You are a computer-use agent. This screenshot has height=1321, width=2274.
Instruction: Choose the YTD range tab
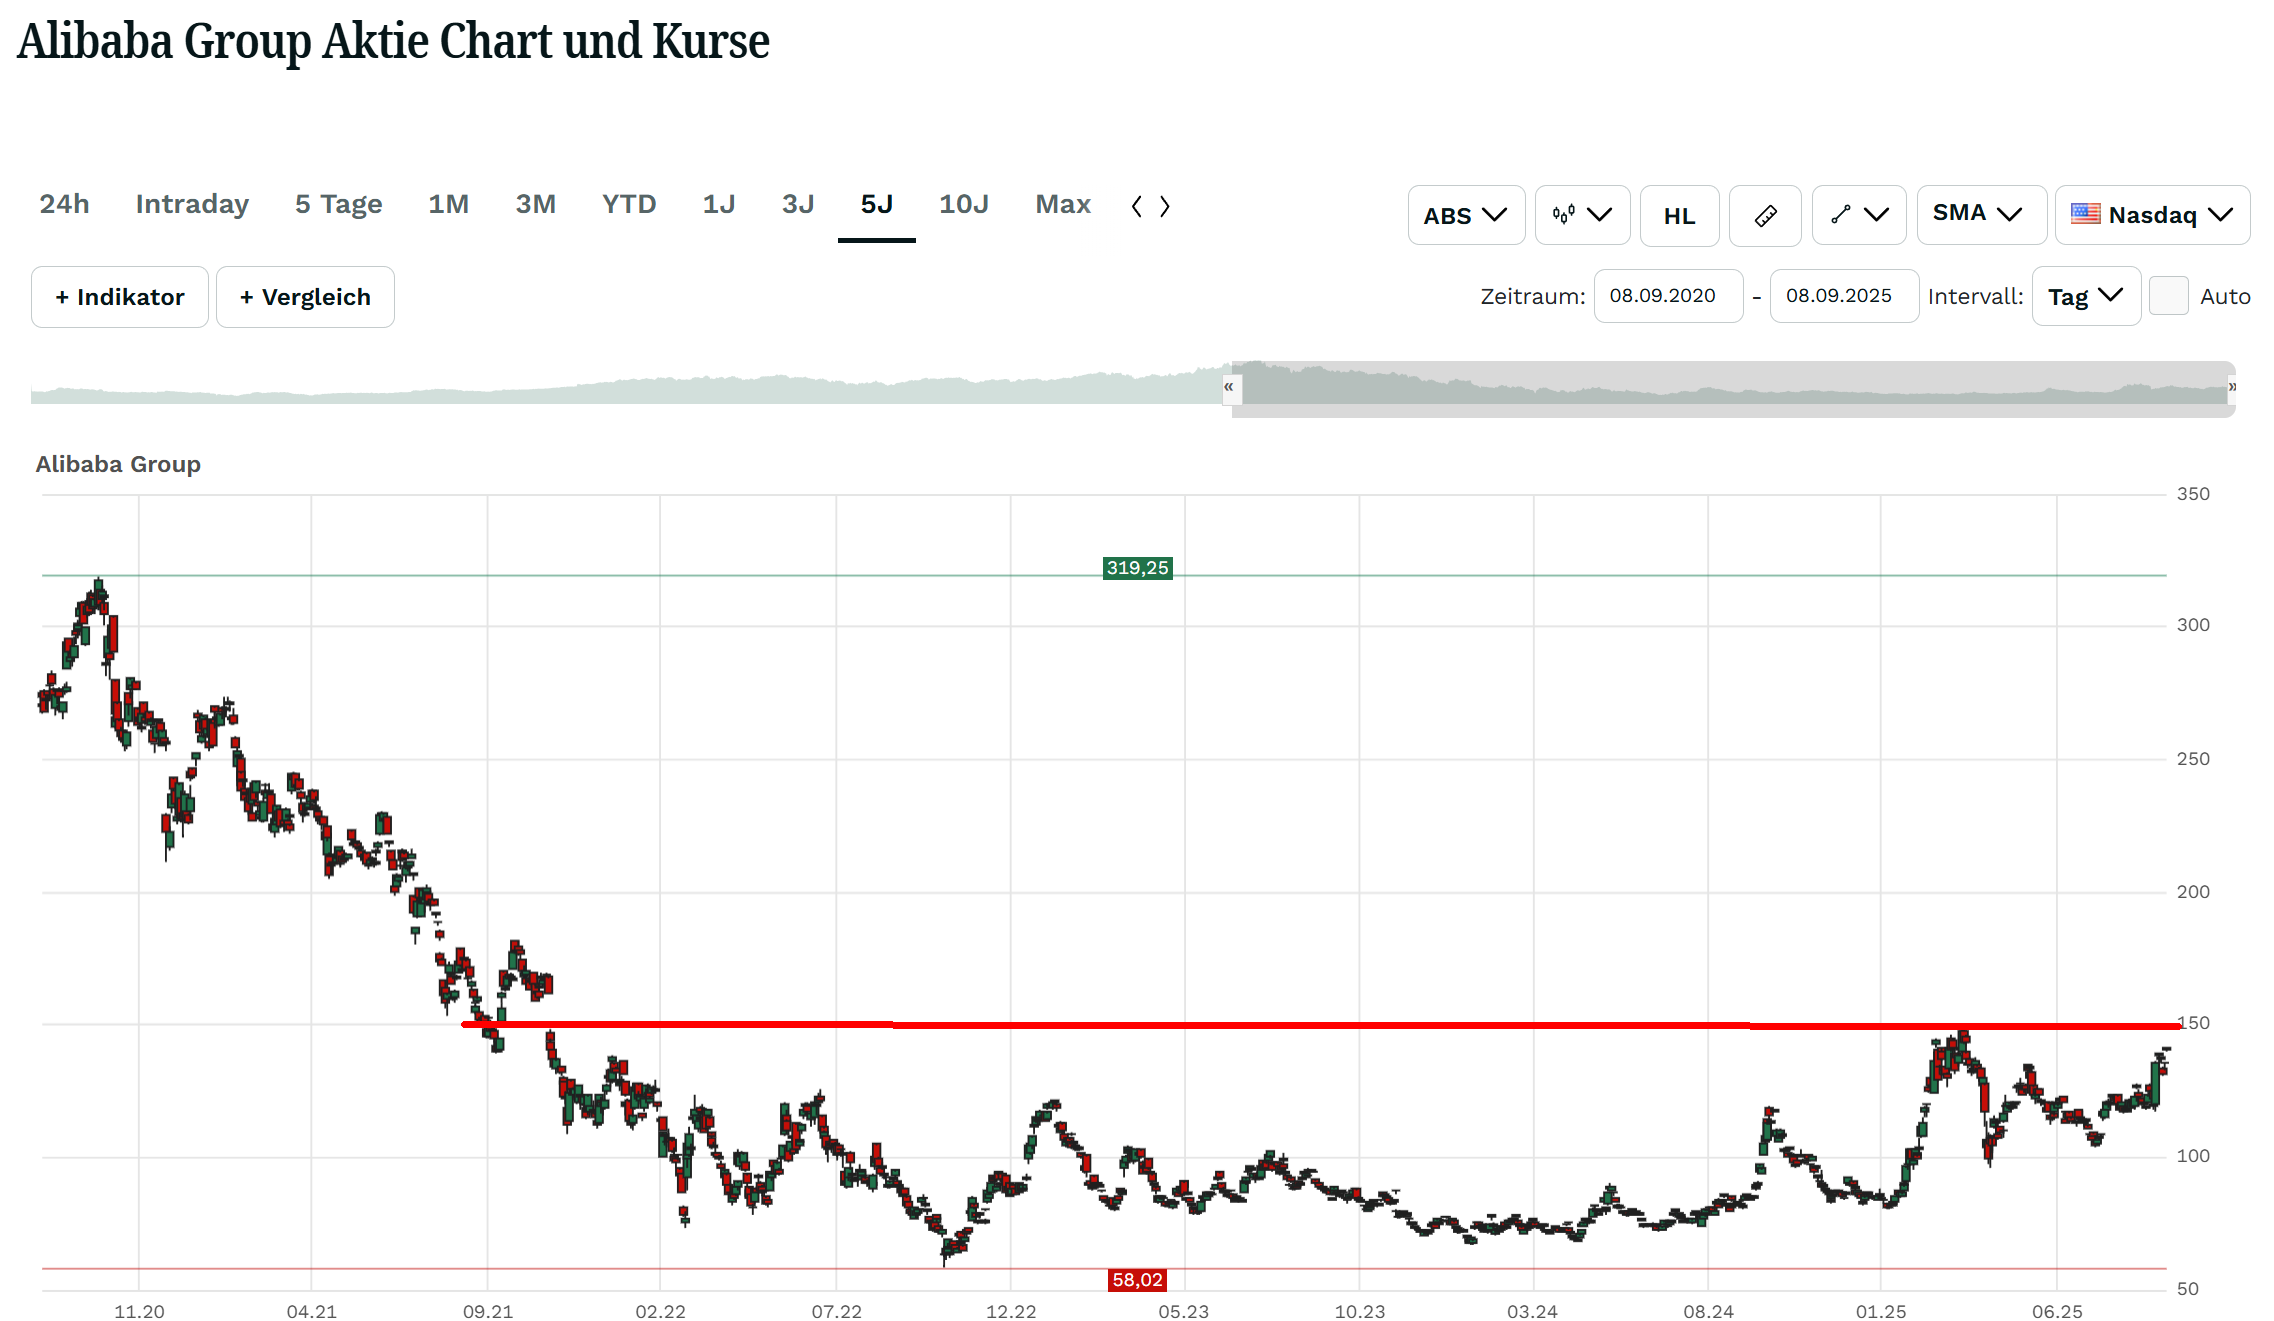click(629, 204)
